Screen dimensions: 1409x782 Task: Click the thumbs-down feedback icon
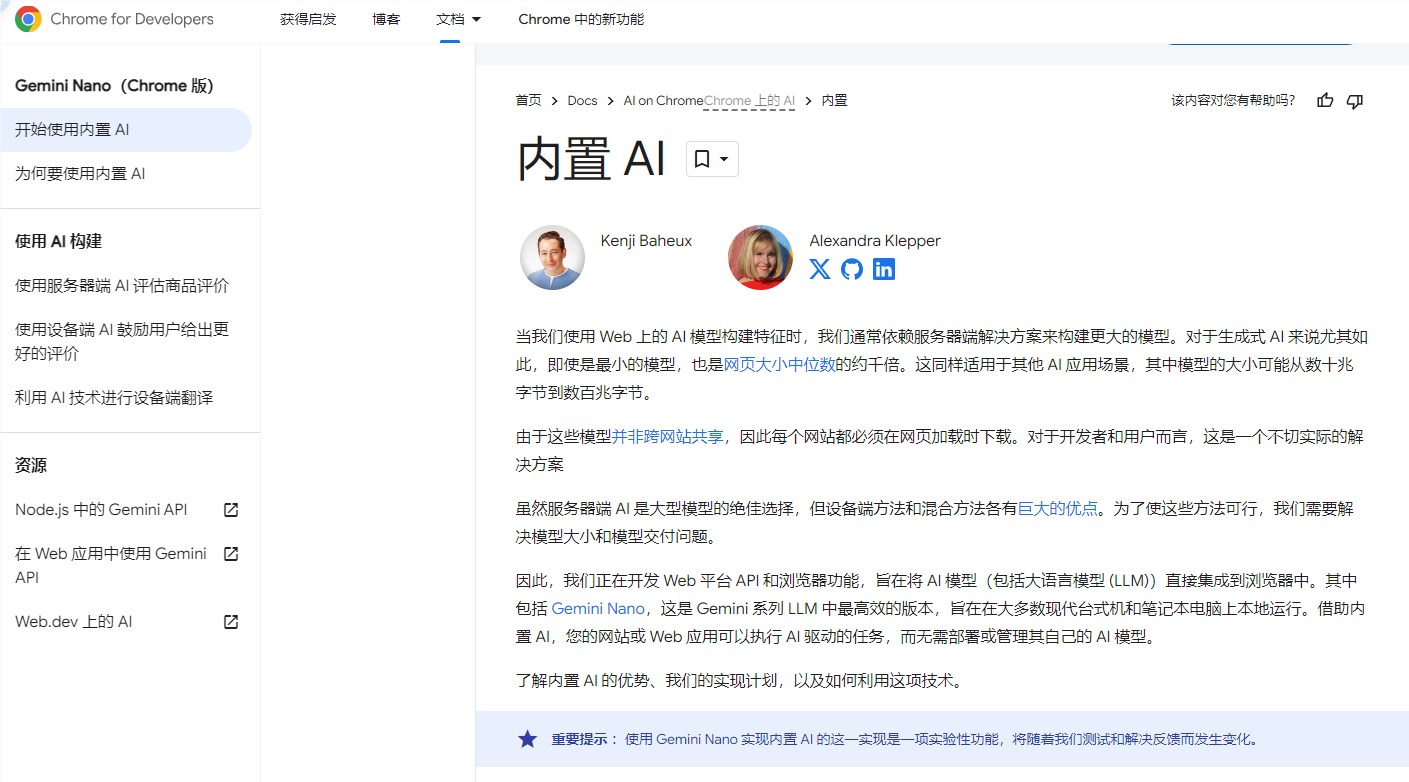[x=1355, y=100]
